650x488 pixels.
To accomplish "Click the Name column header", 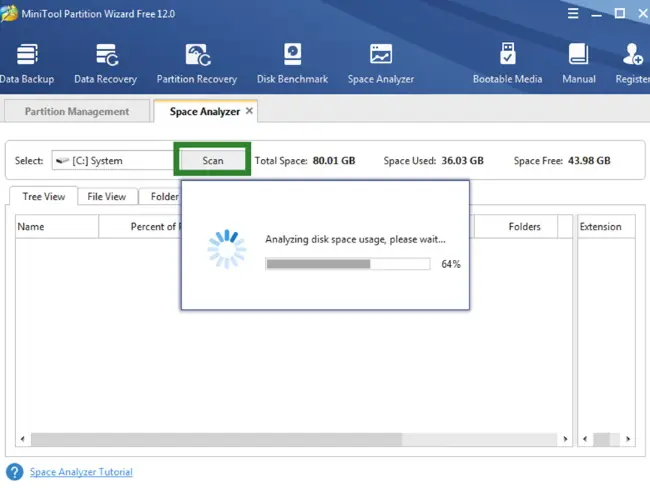I will (57, 226).
